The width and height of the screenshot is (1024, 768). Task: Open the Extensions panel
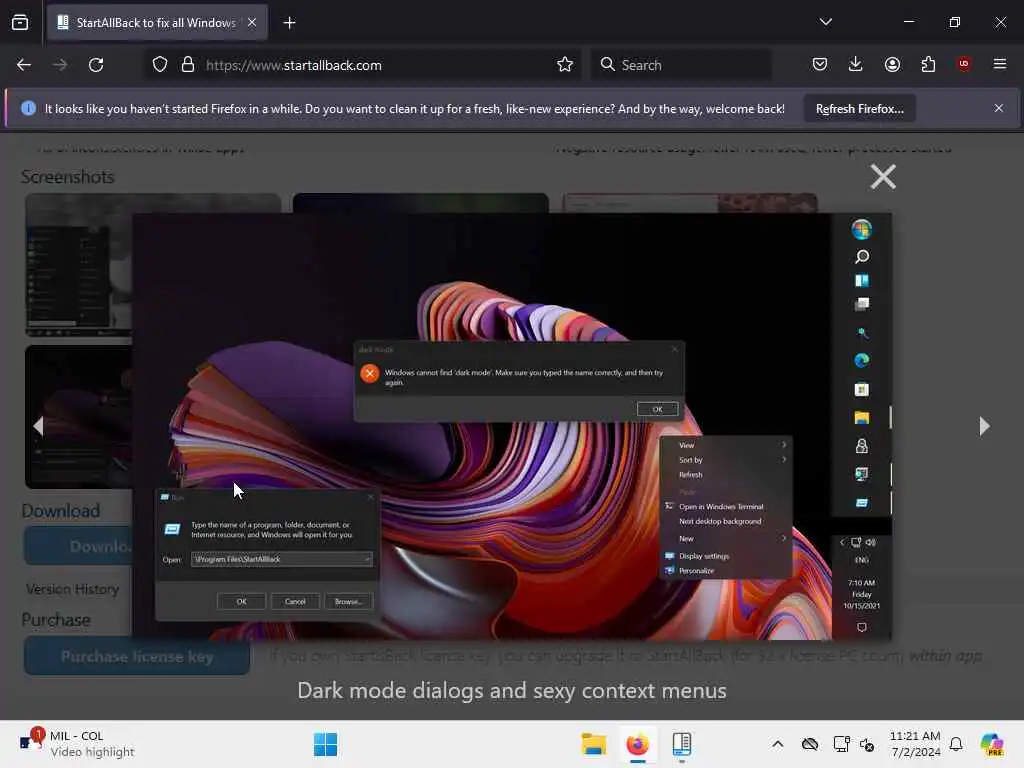pos(928,64)
